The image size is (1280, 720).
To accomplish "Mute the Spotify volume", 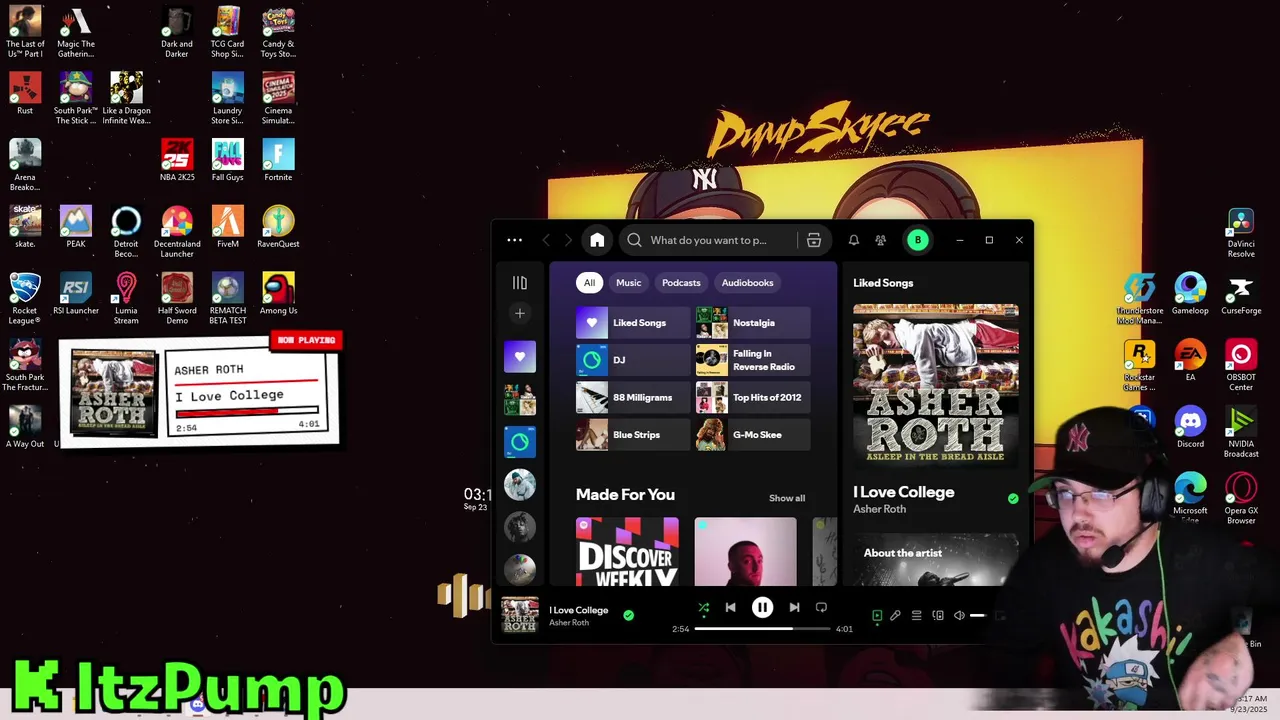I will coord(959,616).
